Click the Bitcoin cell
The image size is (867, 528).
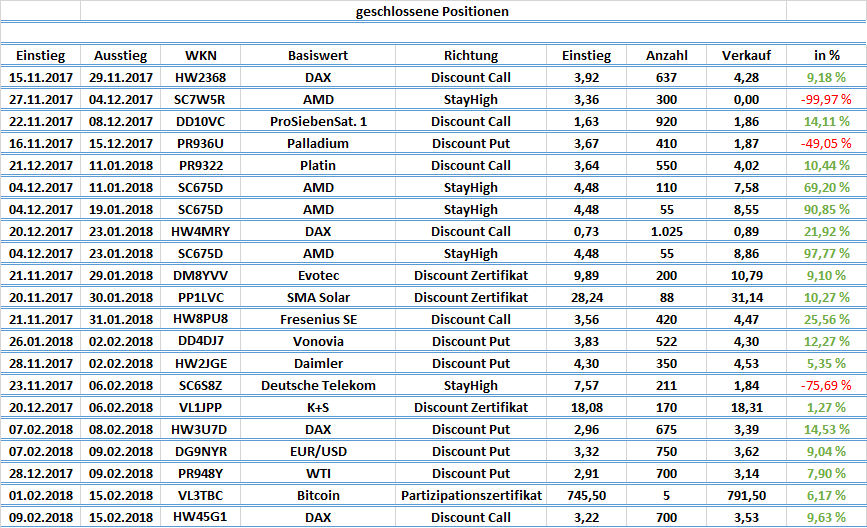(x=318, y=495)
